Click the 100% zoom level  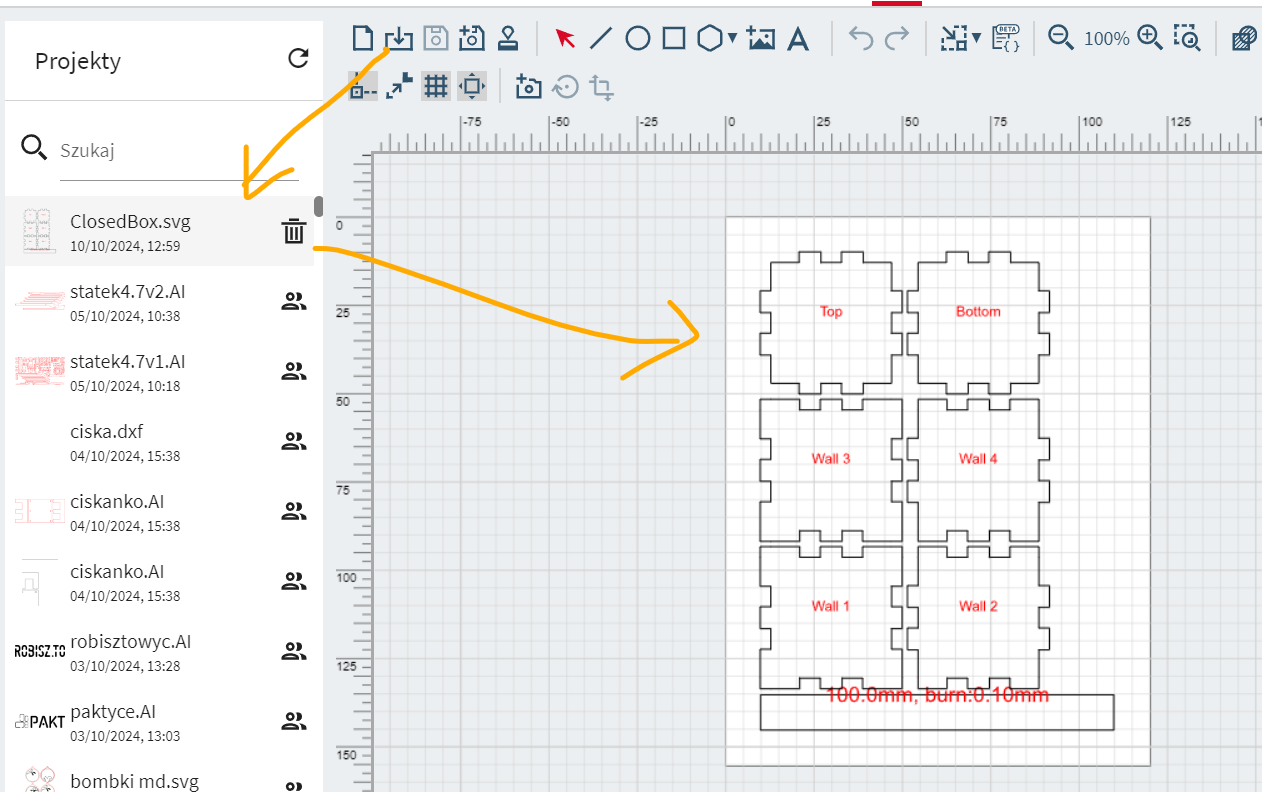click(x=1106, y=39)
